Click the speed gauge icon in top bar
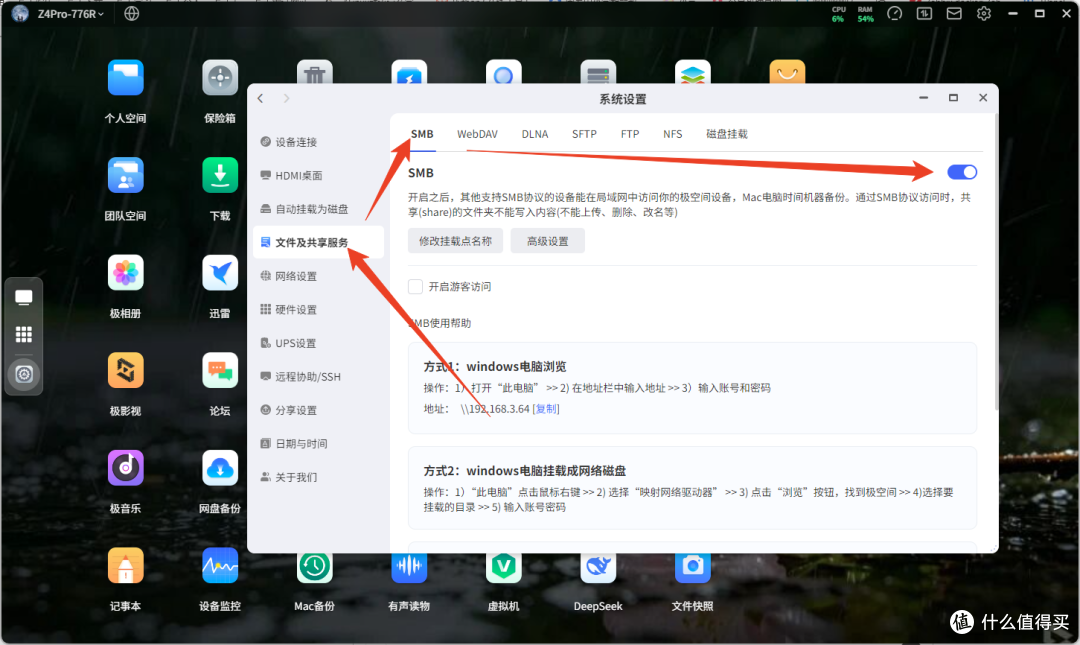This screenshot has width=1080, height=645. [x=895, y=14]
